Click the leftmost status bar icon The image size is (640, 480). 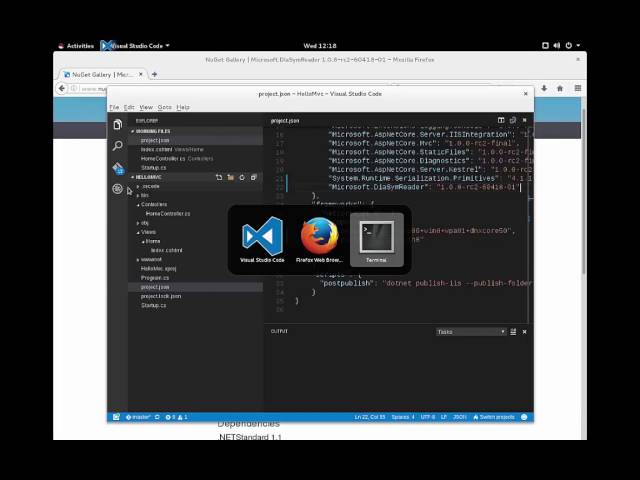click(x=116, y=417)
